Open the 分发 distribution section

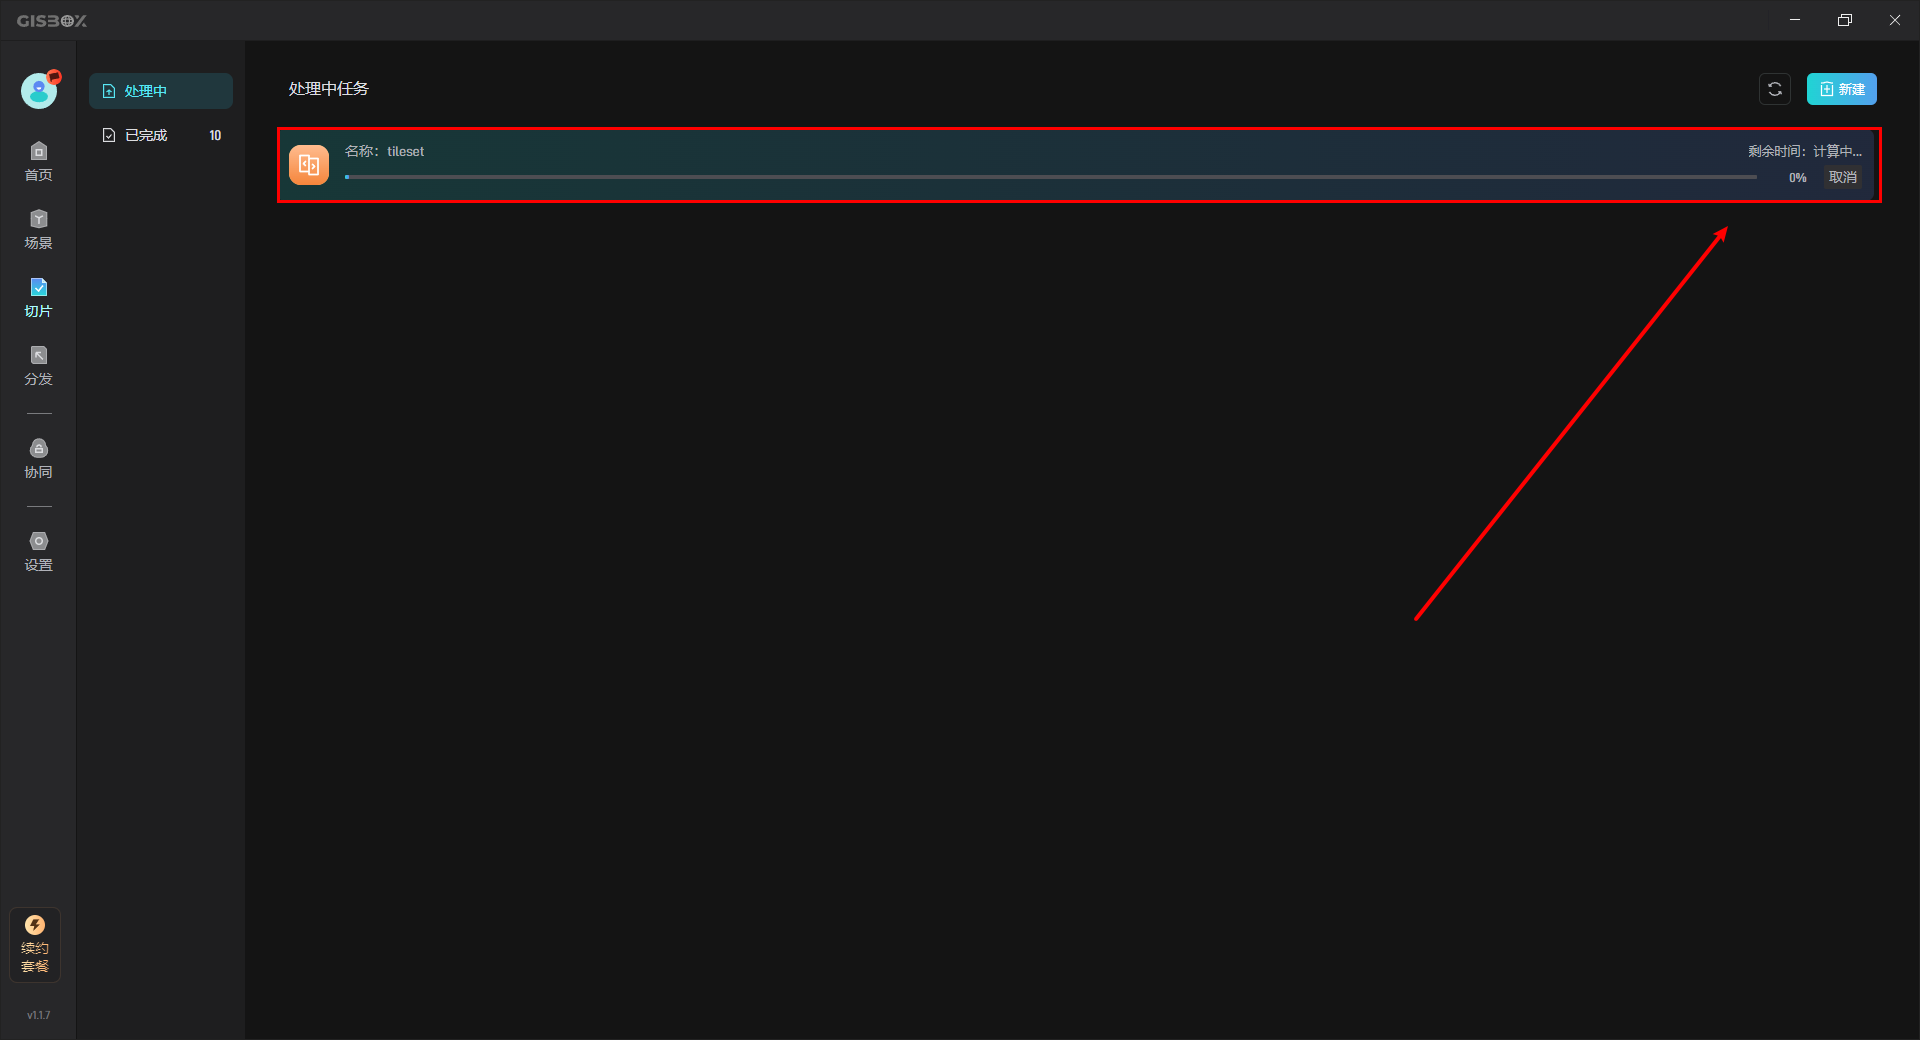tap(38, 366)
